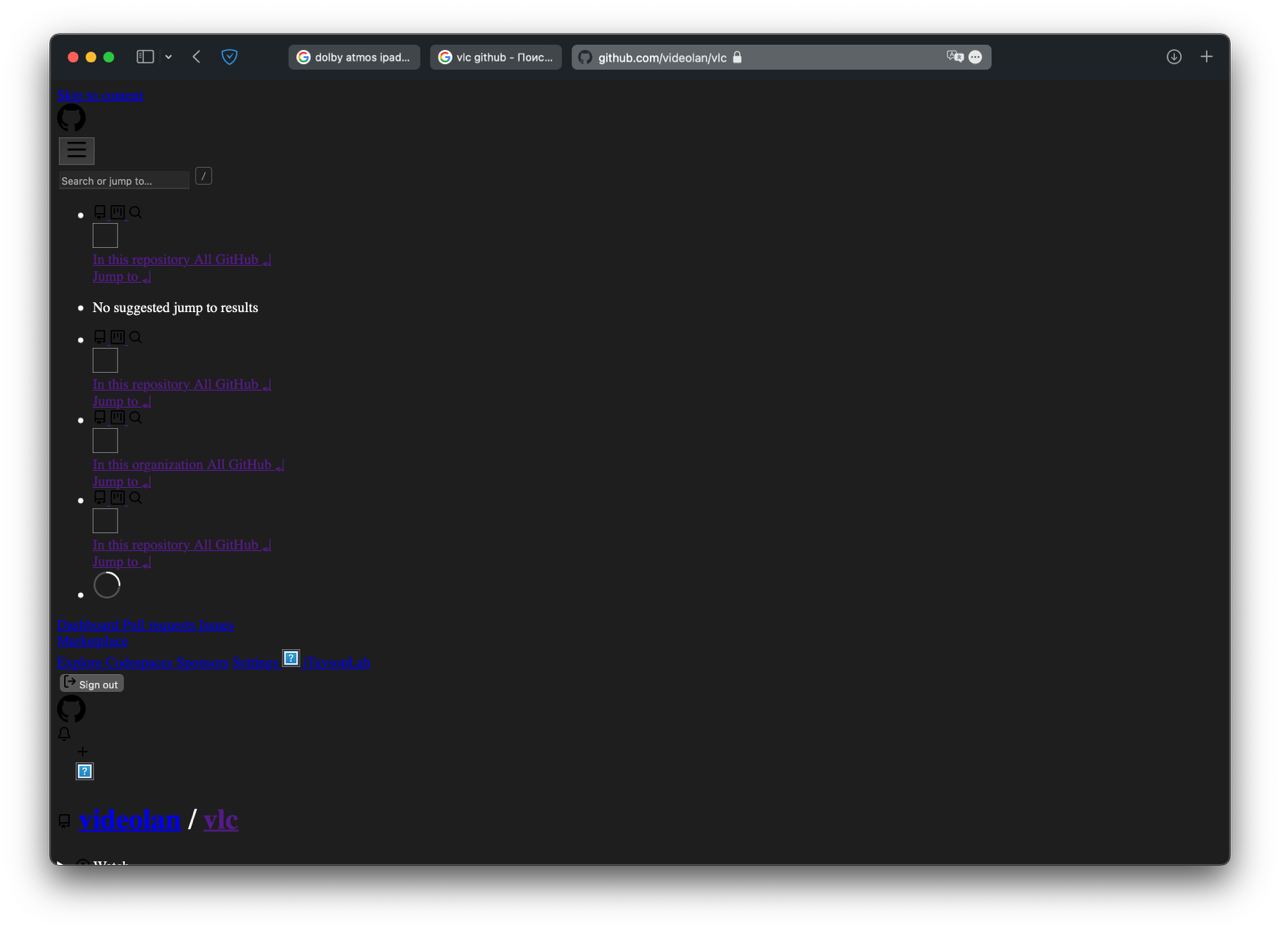The height and width of the screenshot is (931, 1280).
Task: Click the slash shortcut key hint
Action: 203,176
